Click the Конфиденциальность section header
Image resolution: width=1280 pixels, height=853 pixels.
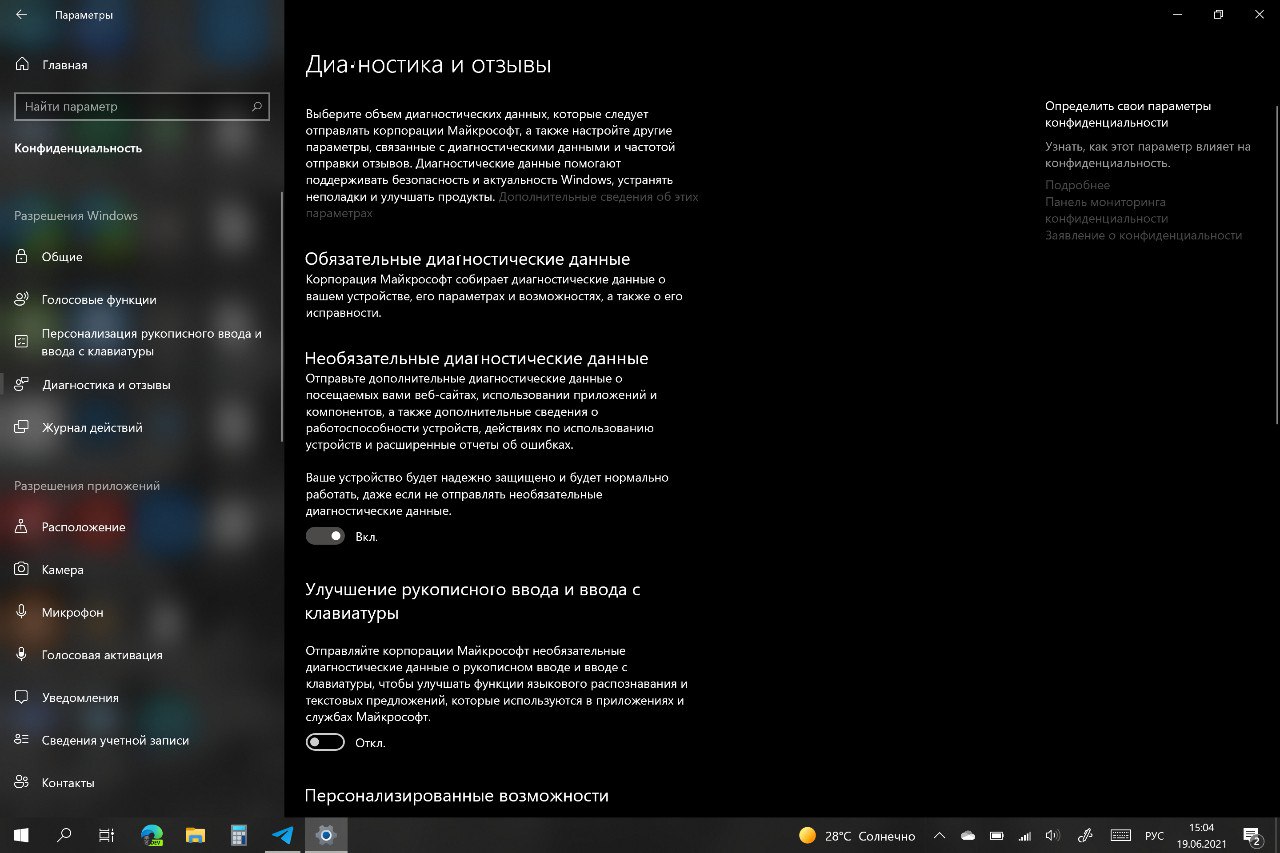click(x=78, y=148)
